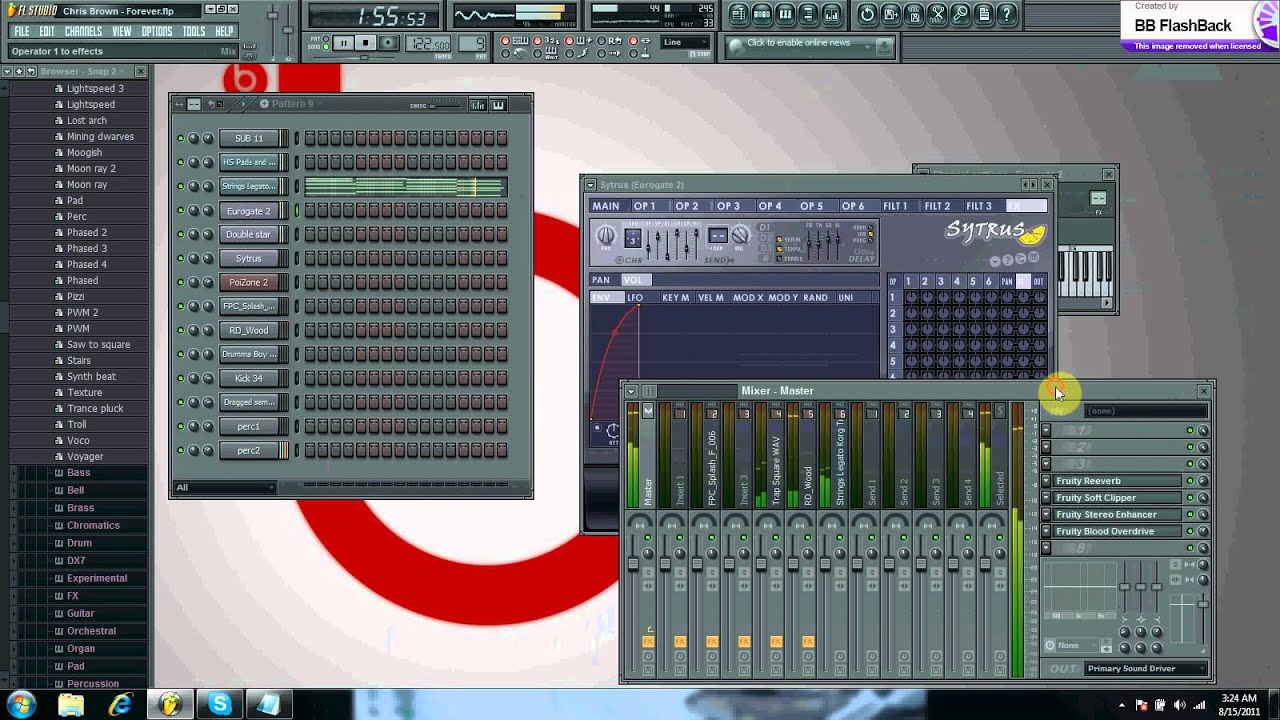
Task: Click the question mark help icon
Action: pos(1006,14)
